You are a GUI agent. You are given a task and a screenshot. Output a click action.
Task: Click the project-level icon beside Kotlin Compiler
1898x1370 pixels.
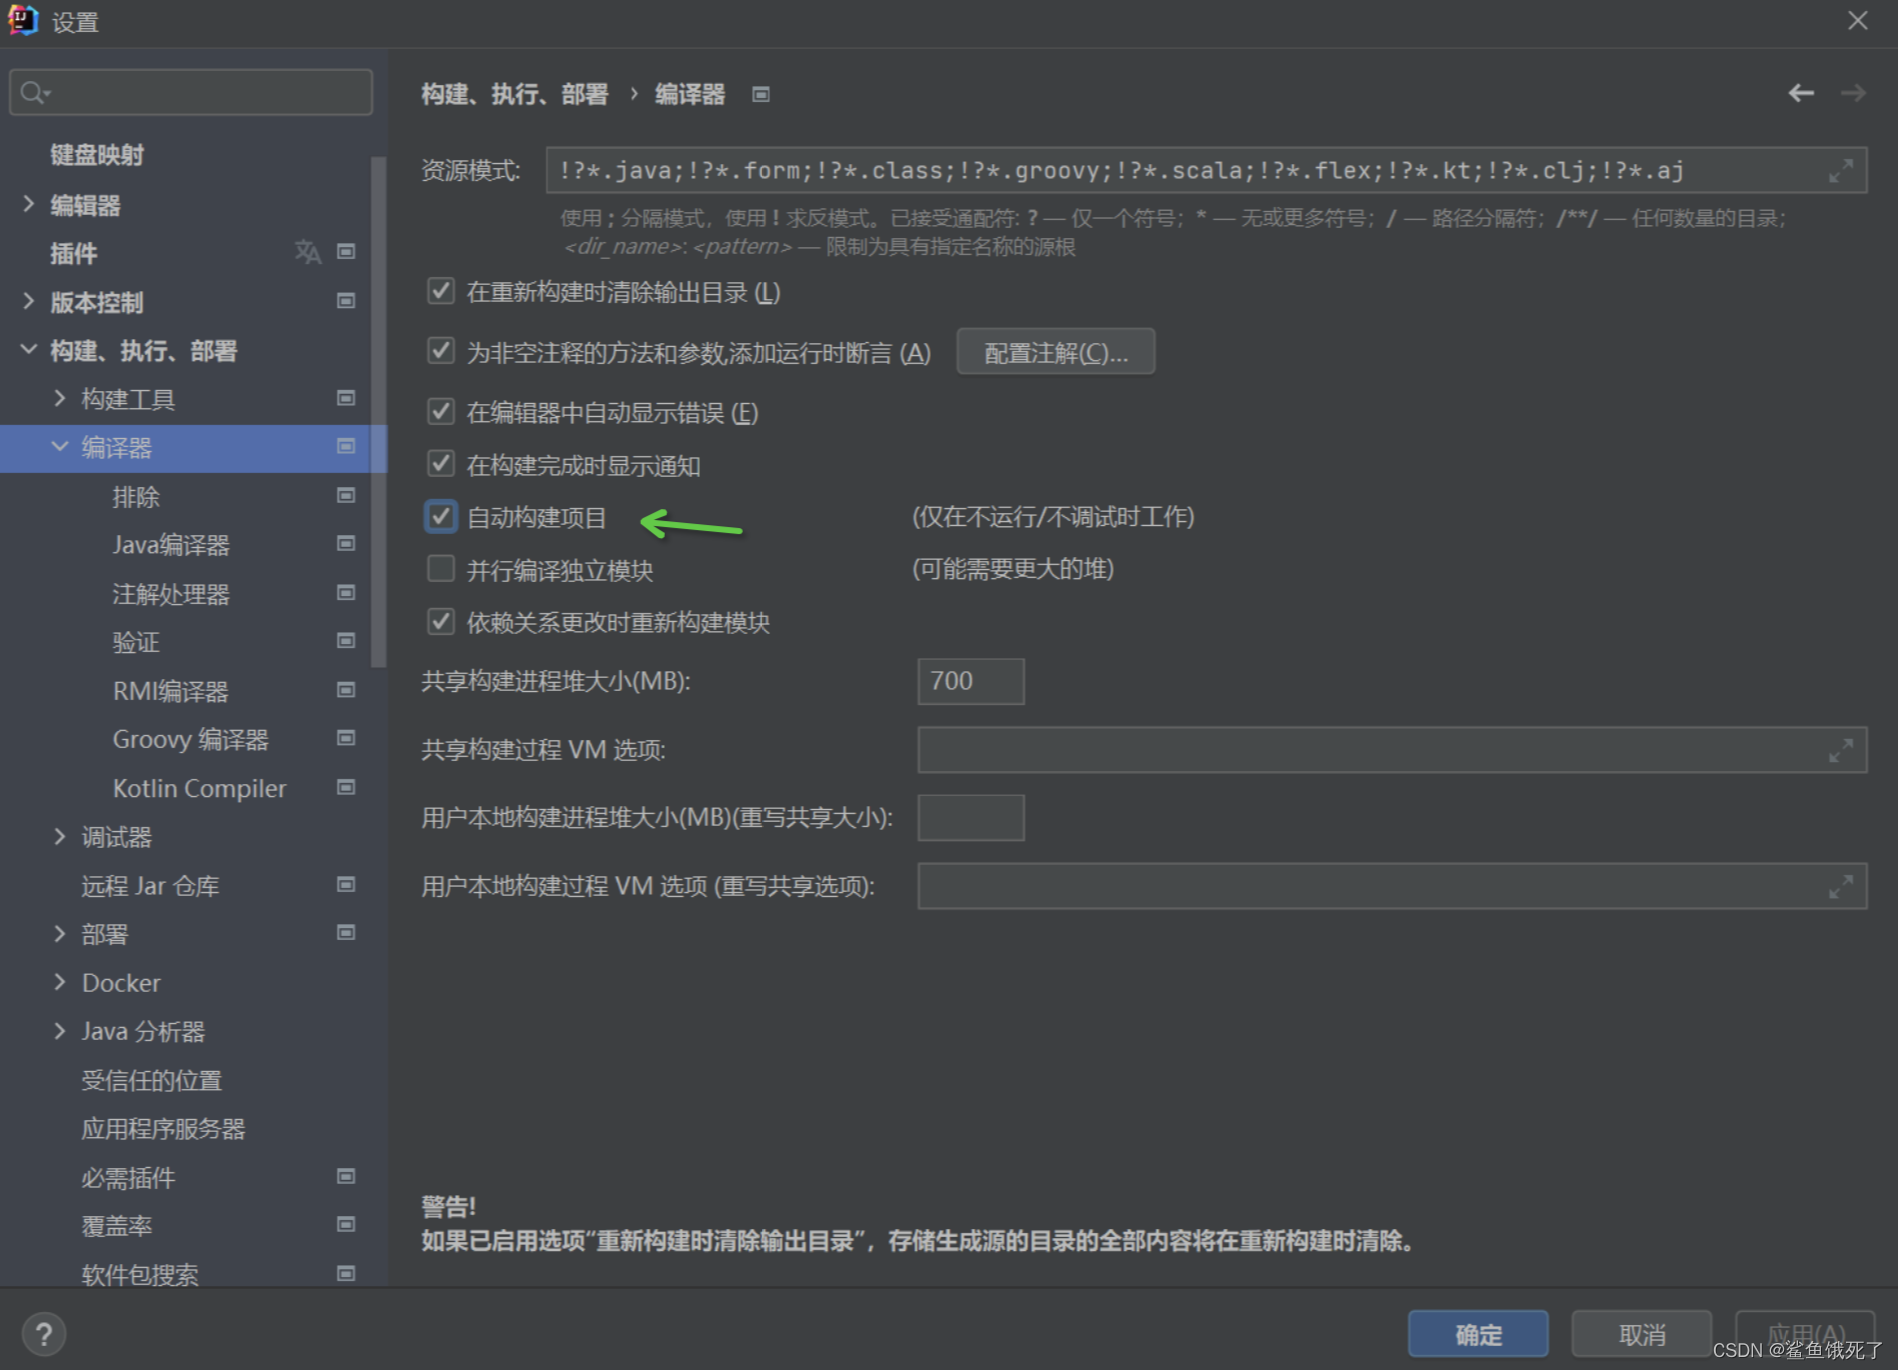[346, 787]
